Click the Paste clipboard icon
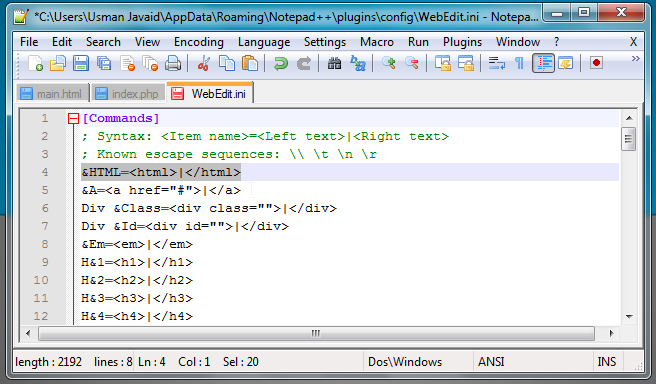Viewport: 656px width, 384px height. click(250, 64)
